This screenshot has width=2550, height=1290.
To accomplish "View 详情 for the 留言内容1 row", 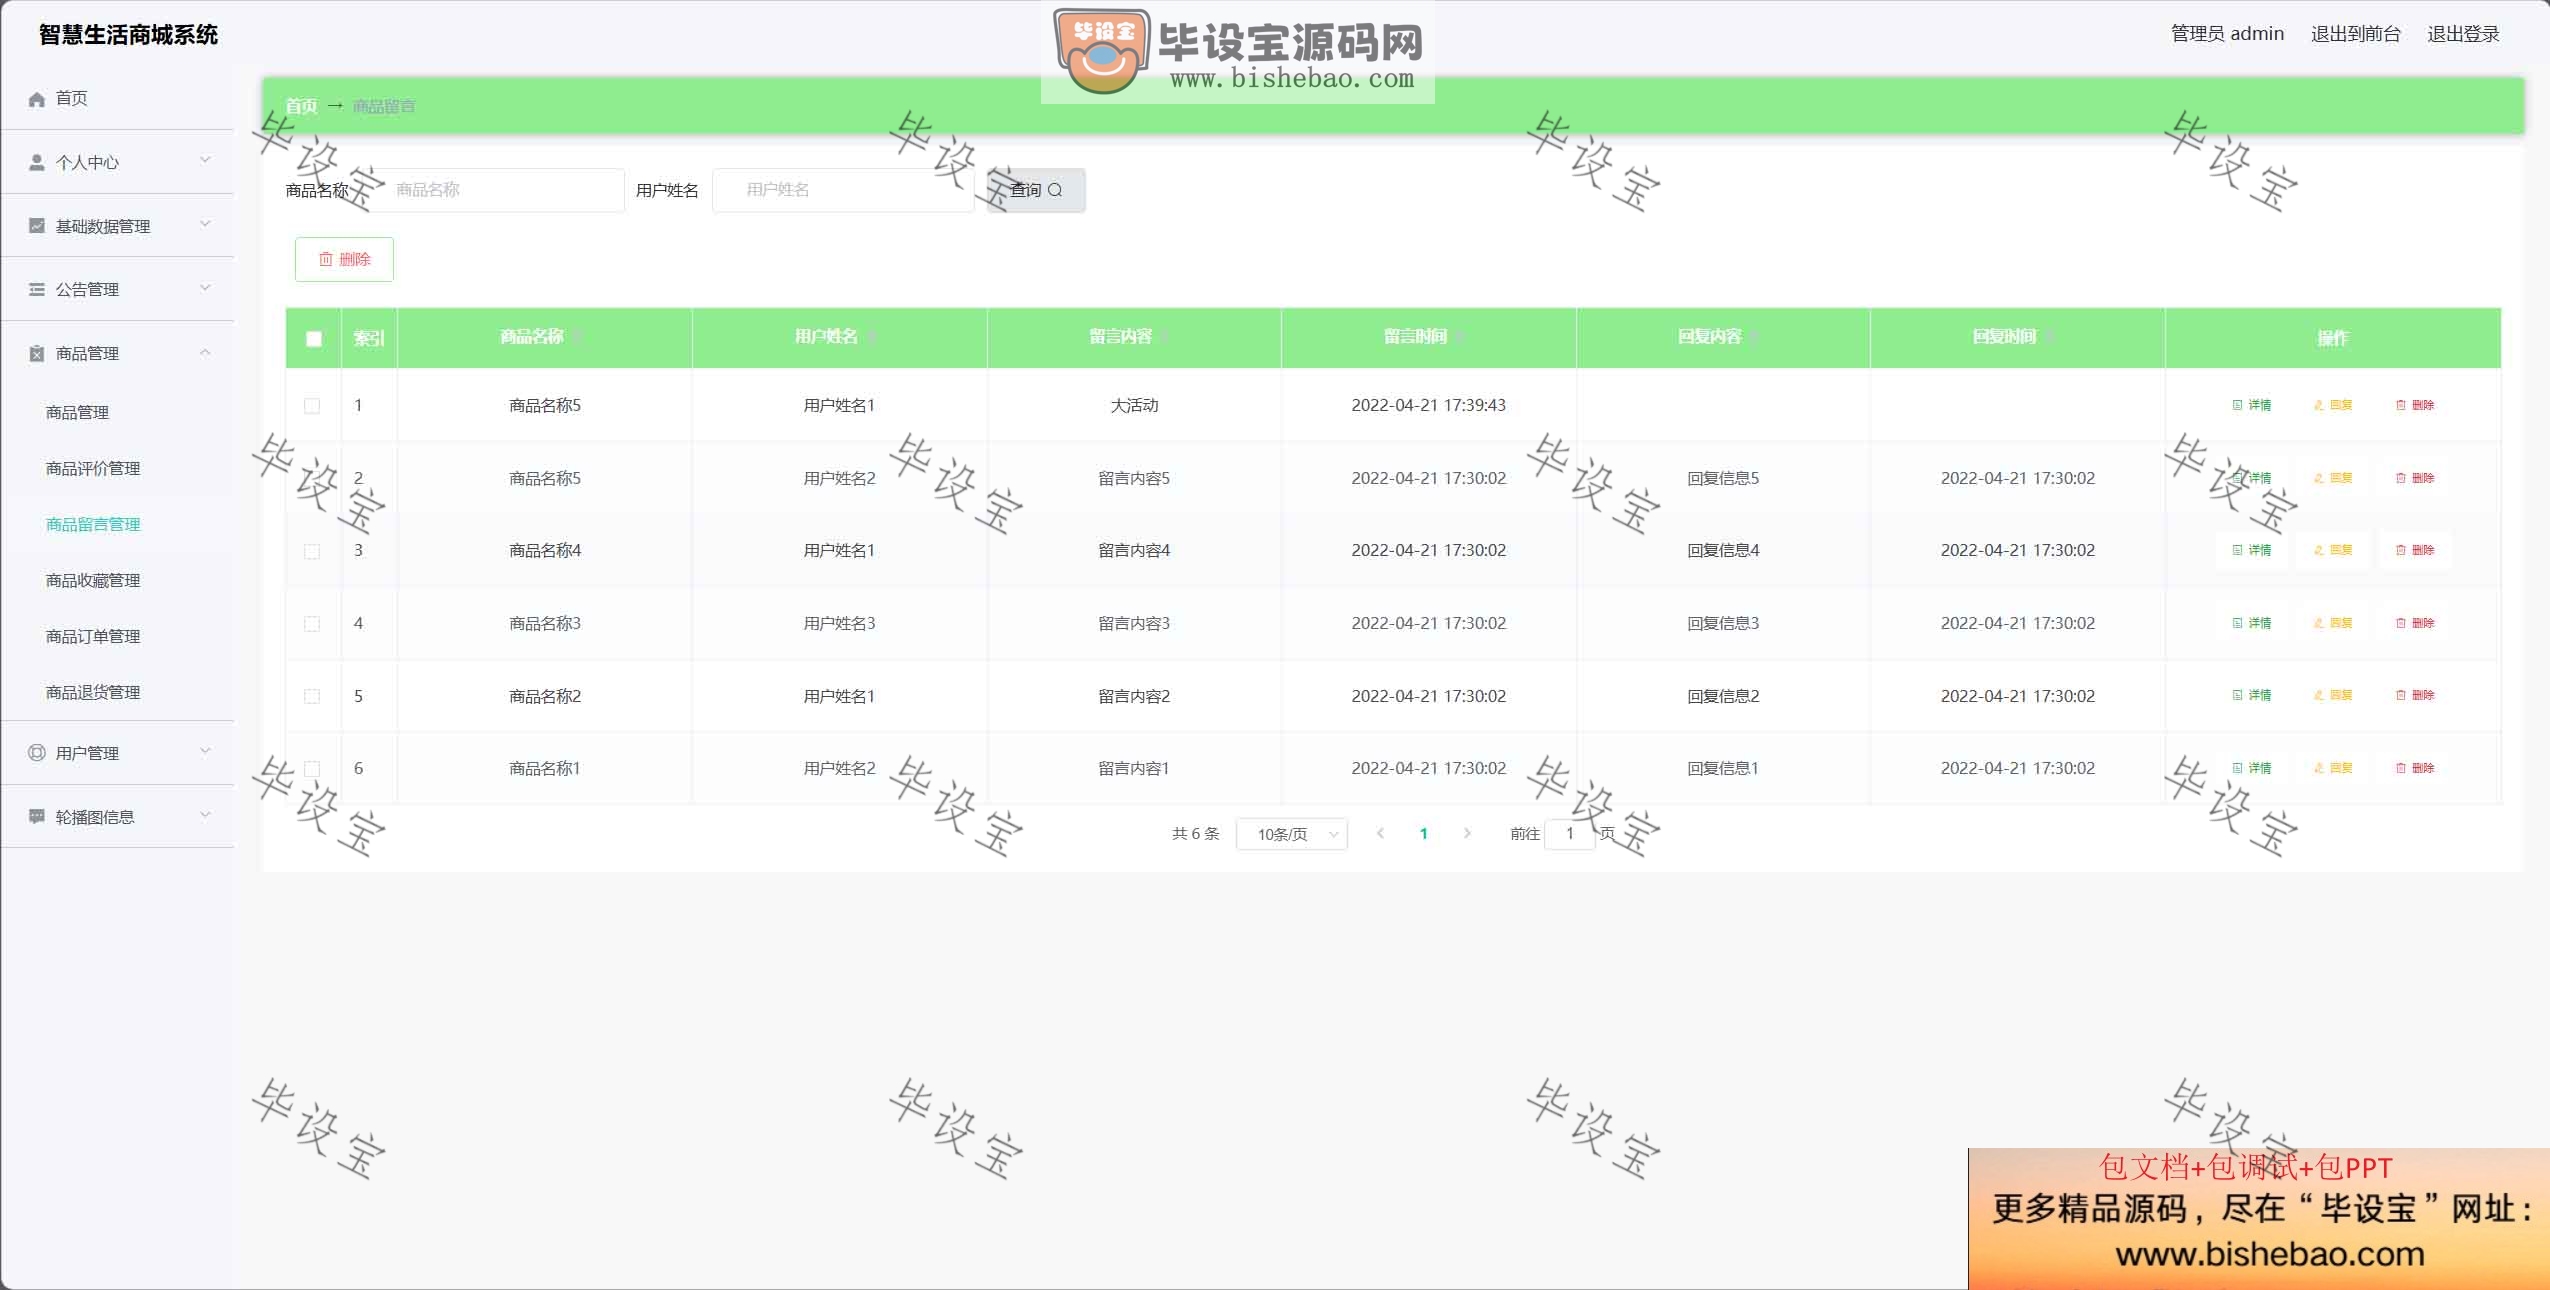I will click(2252, 768).
